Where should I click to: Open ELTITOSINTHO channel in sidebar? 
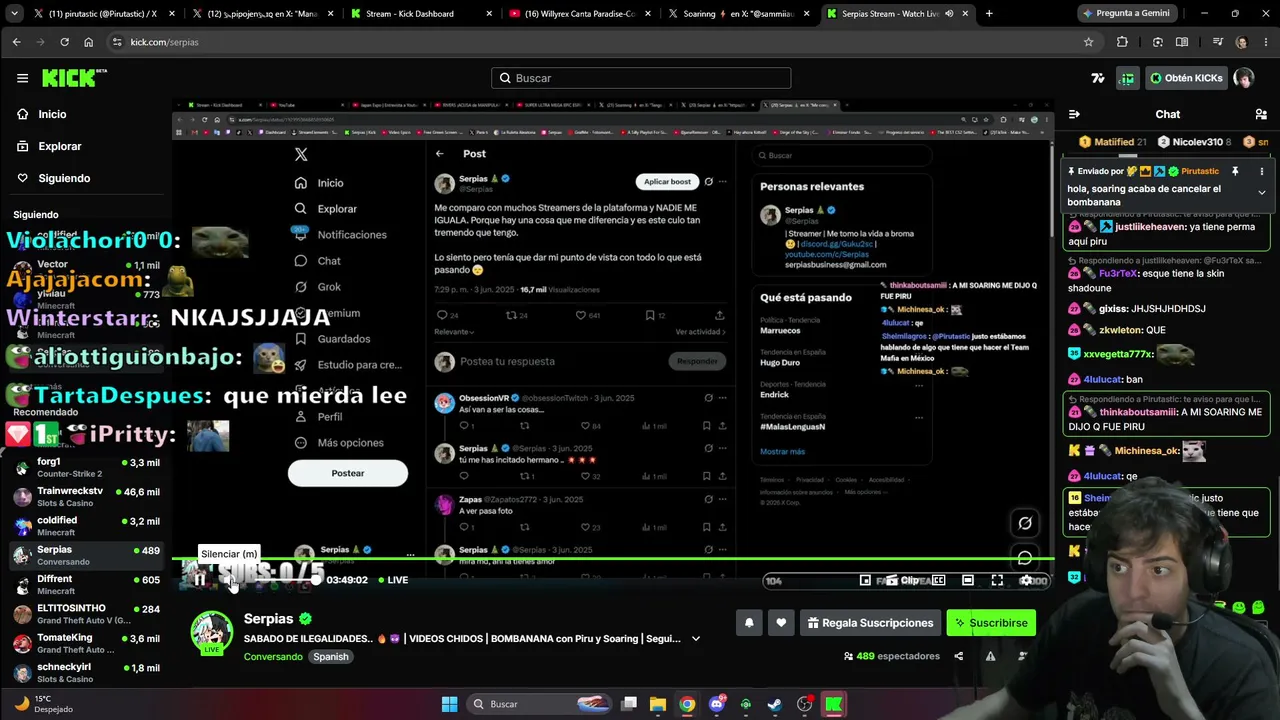87,614
